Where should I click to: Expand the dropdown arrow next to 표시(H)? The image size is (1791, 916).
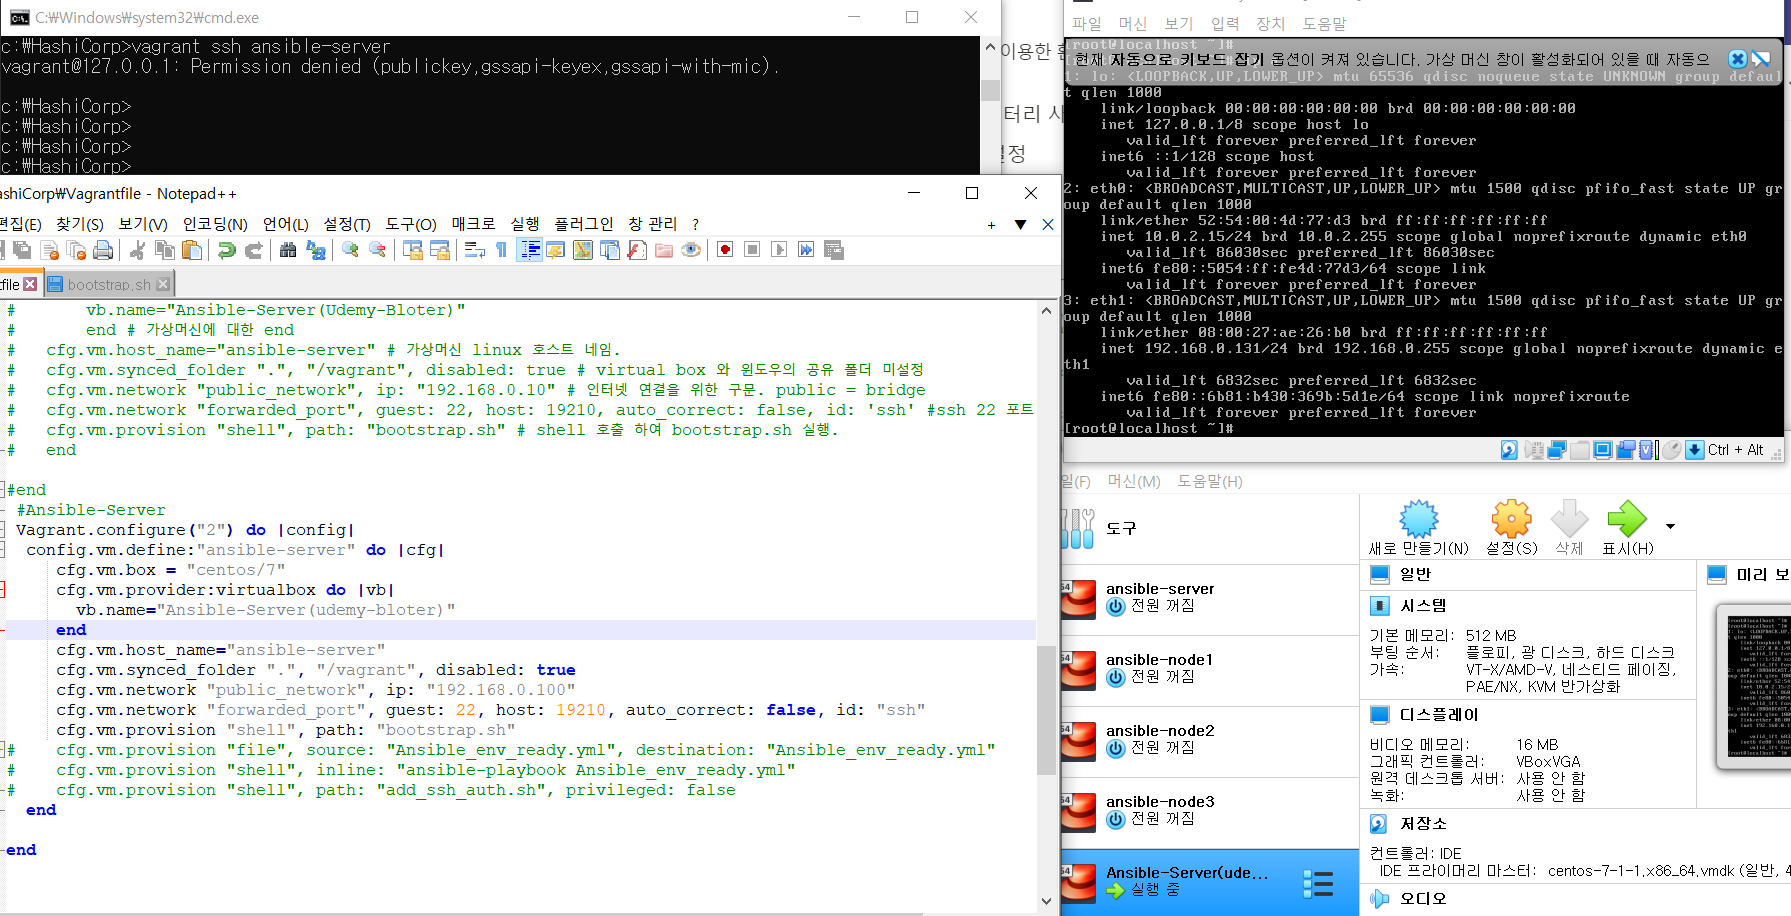click(x=1670, y=526)
